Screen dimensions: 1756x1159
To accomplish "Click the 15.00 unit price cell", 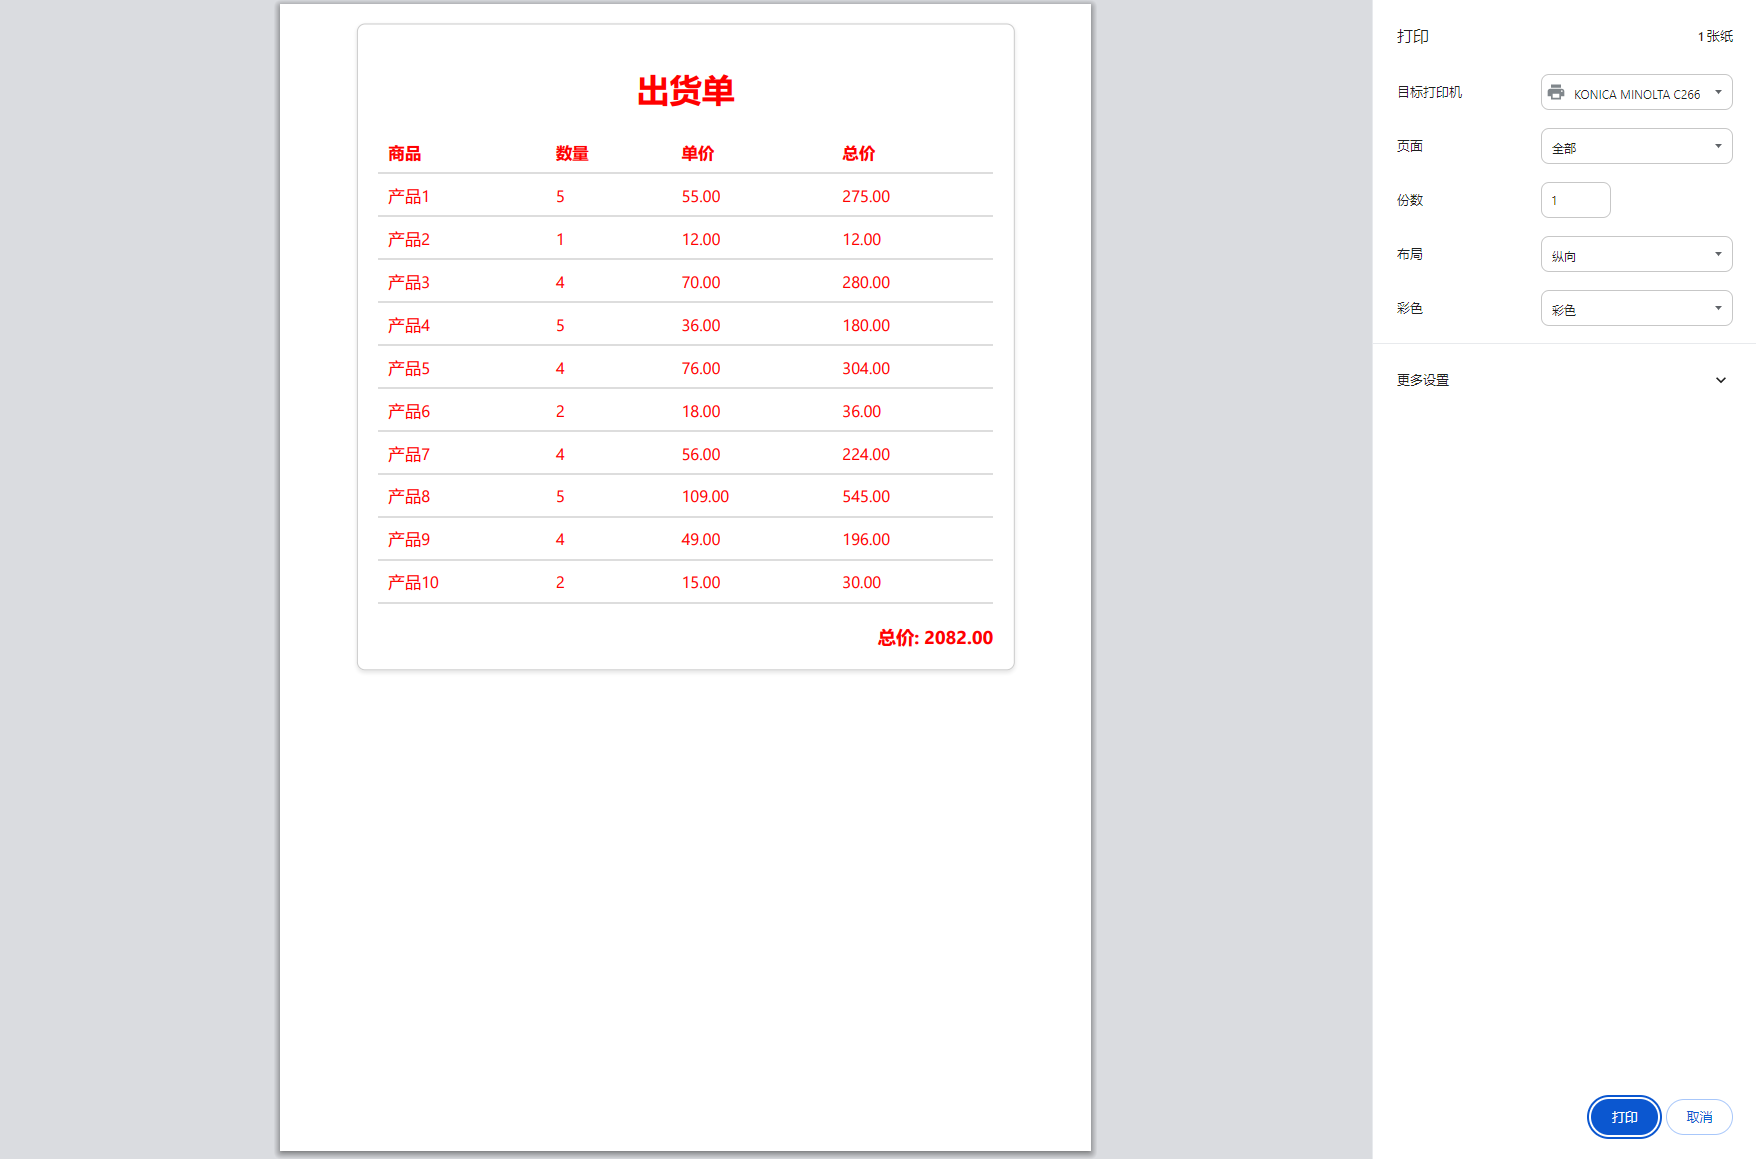I will (x=701, y=582).
